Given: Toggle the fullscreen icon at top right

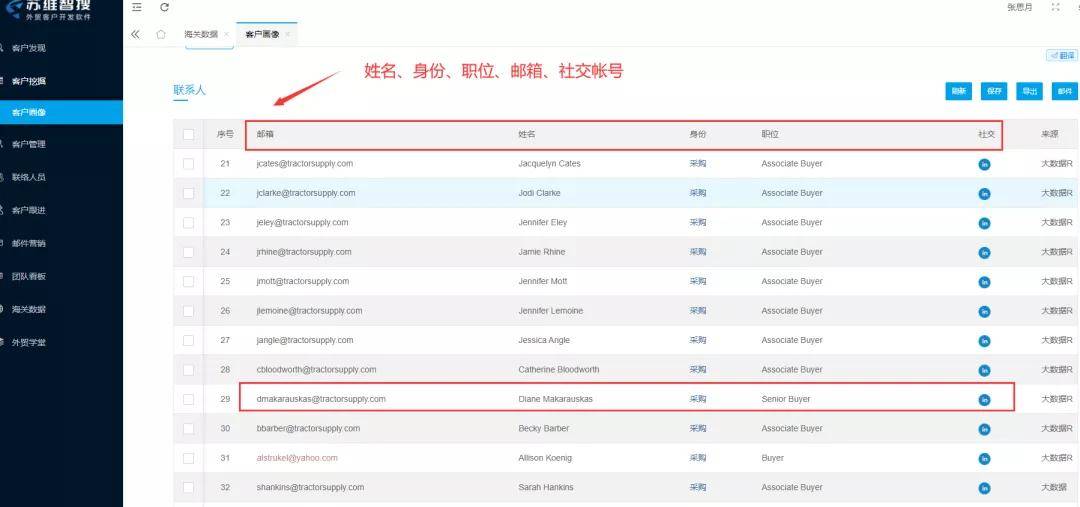Looking at the screenshot, I should pos(1055,8).
